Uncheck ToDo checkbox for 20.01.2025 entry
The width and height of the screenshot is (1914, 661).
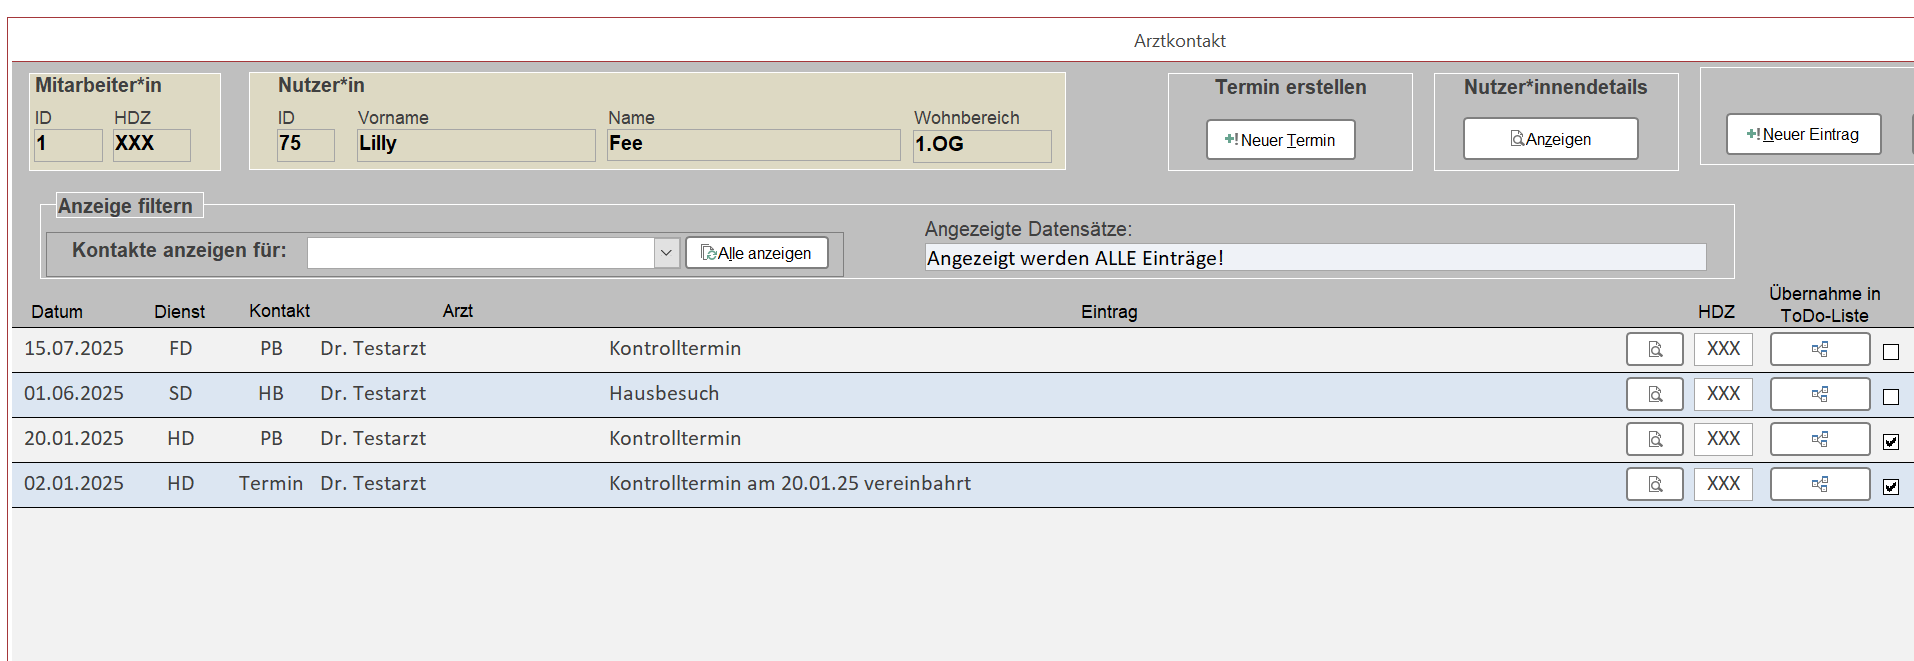click(x=1890, y=442)
